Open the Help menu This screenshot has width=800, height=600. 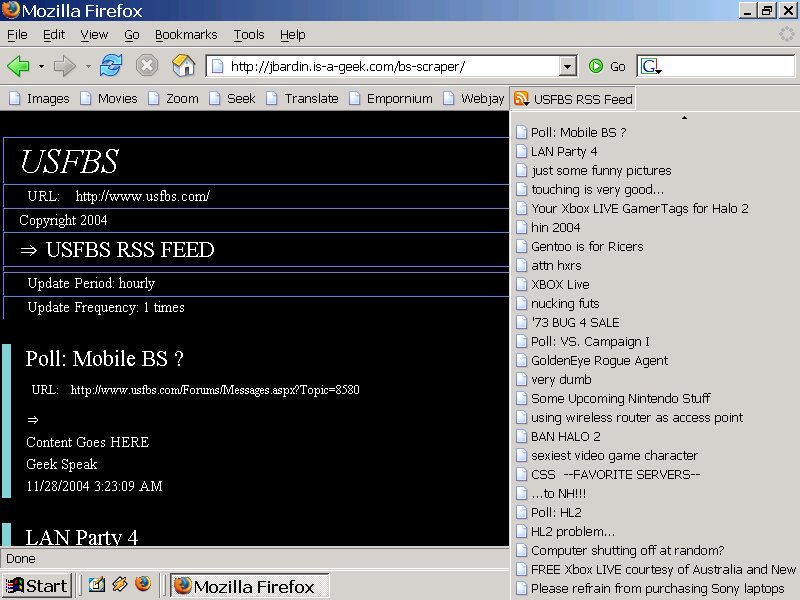(292, 35)
